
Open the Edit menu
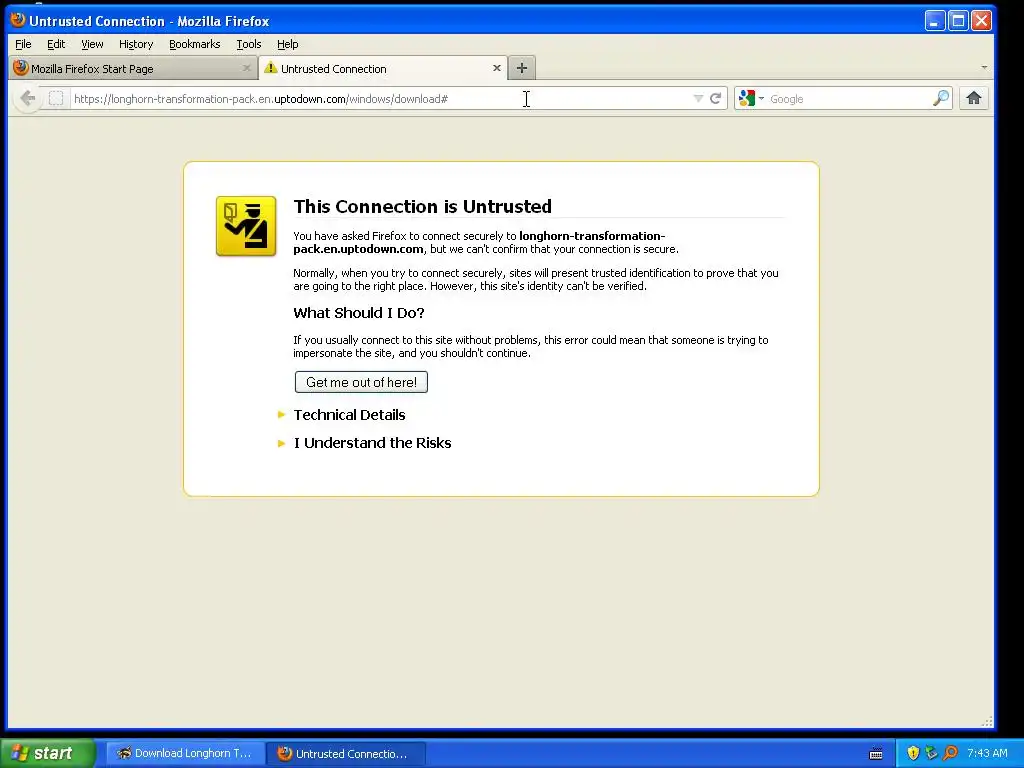coord(56,44)
